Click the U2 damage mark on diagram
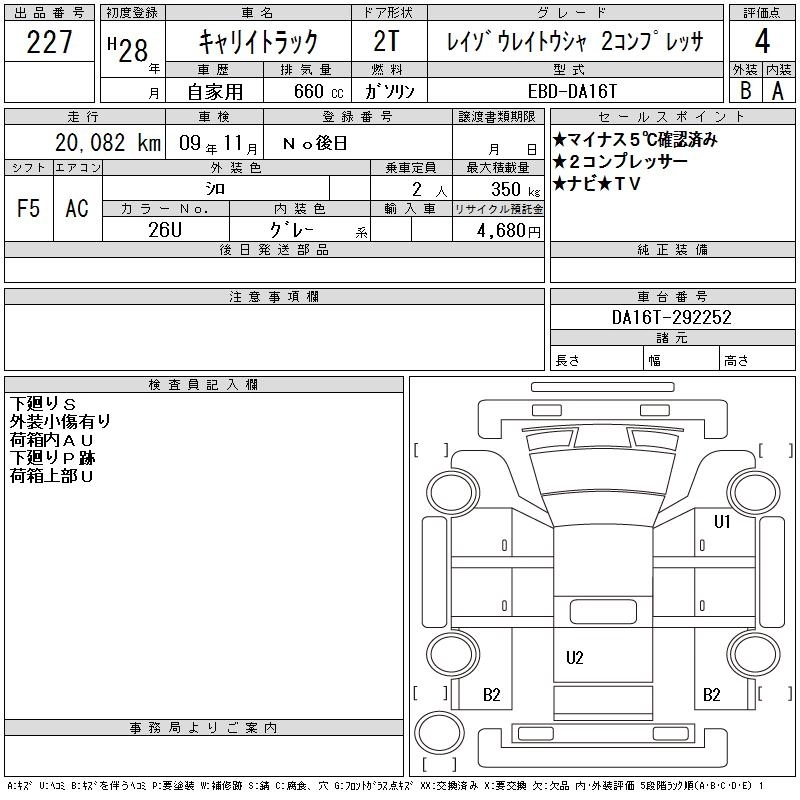Screen dimensions: 800x800 coord(574,658)
